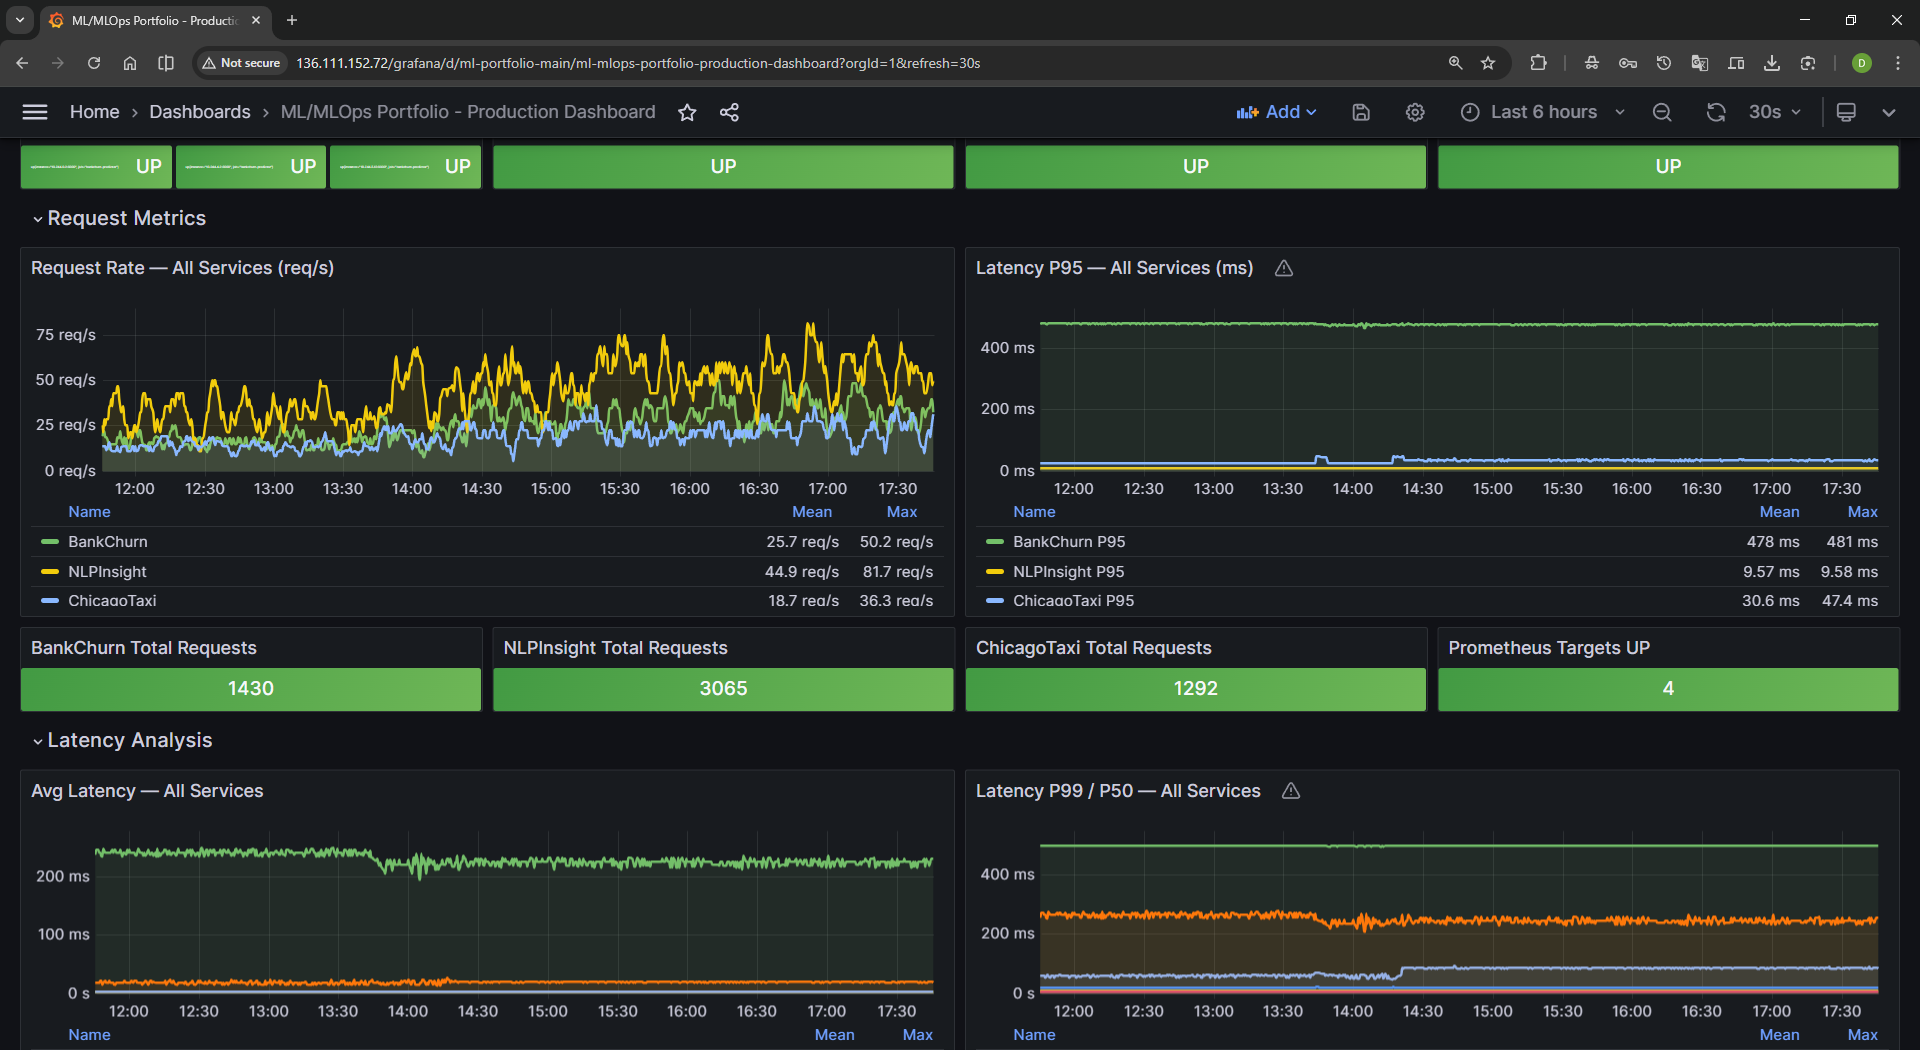Toggle the BankChurn series in Request Rate legend
This screenshot has width=1920, height=1050.
point(107,541)
